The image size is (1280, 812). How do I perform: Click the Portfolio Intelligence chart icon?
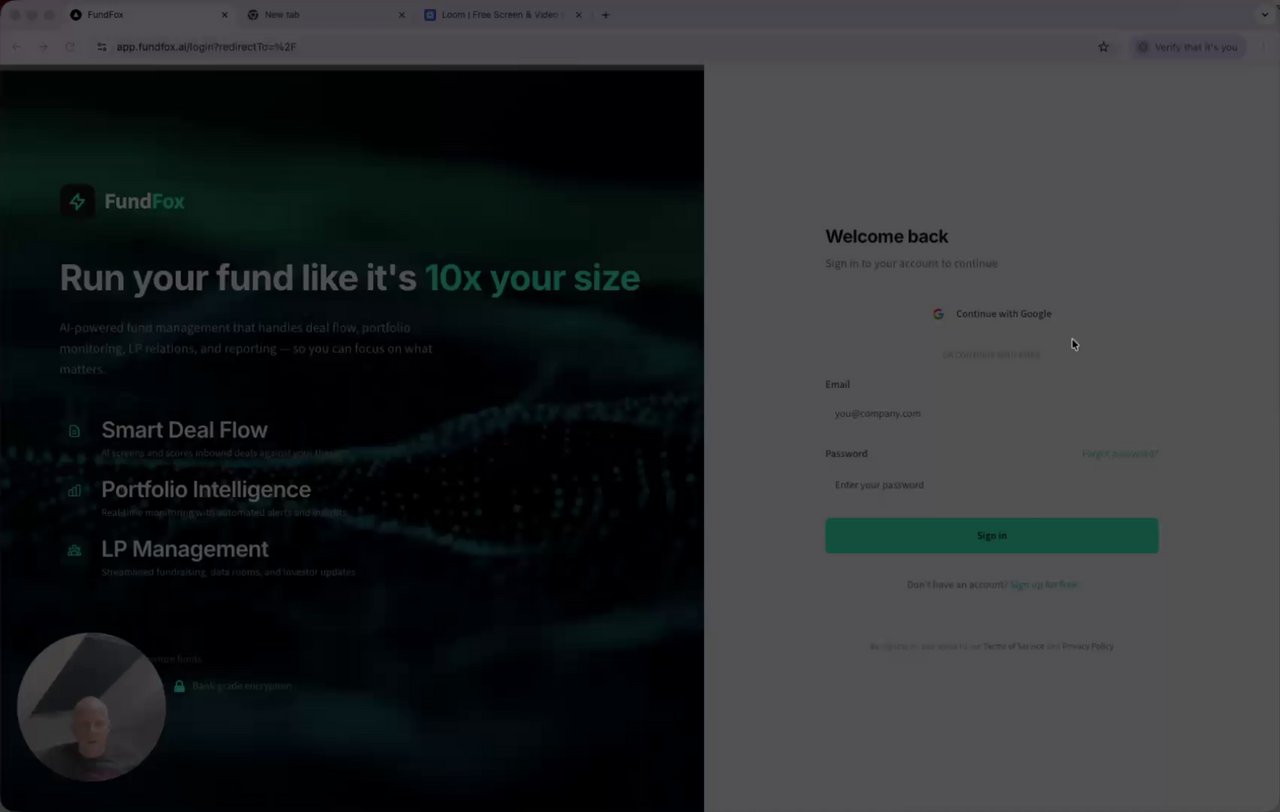pyautogui.click(x=74, y=491)
